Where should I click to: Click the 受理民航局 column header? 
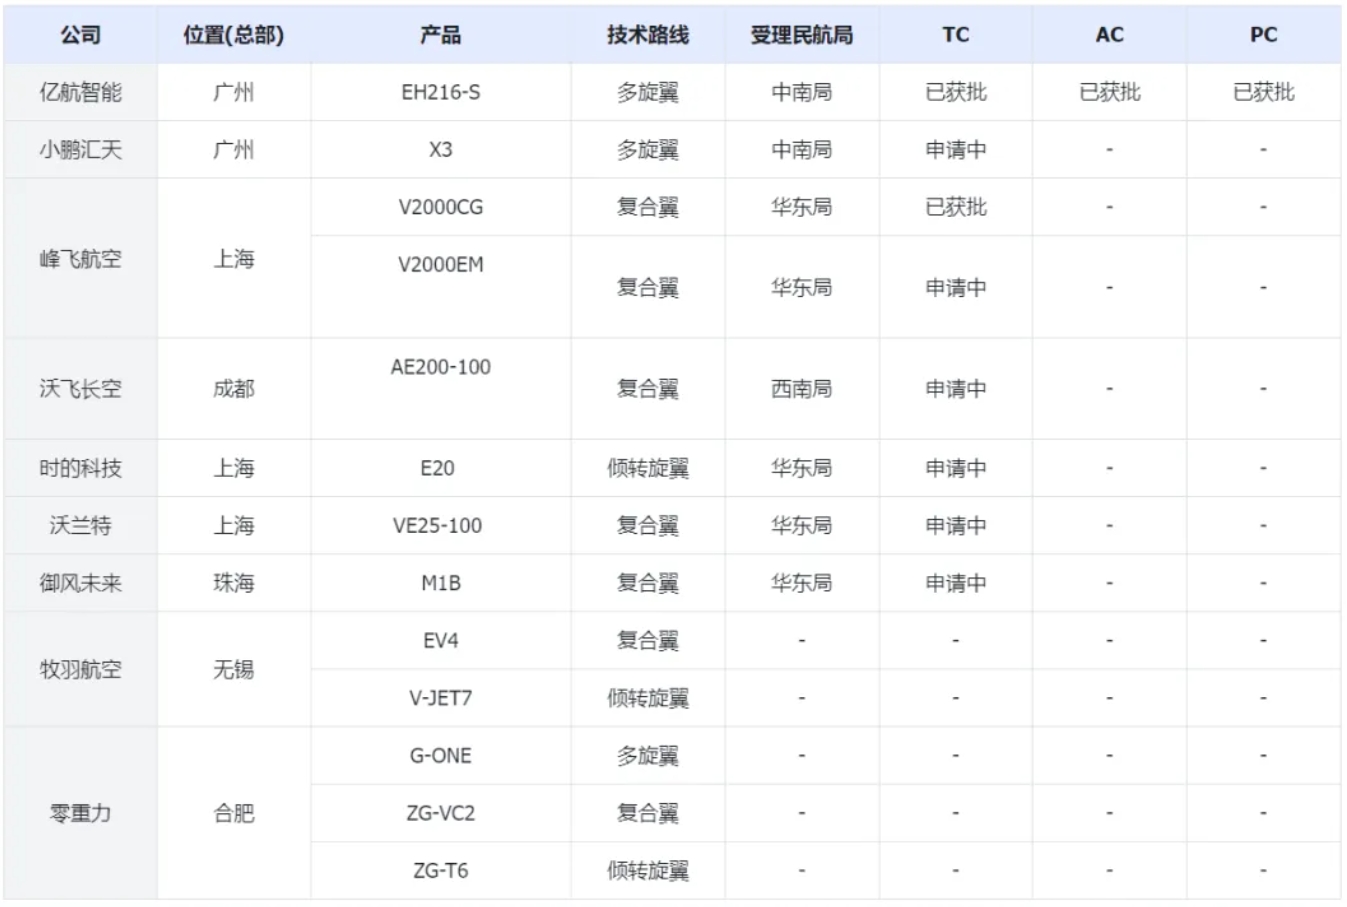[802, 35]
